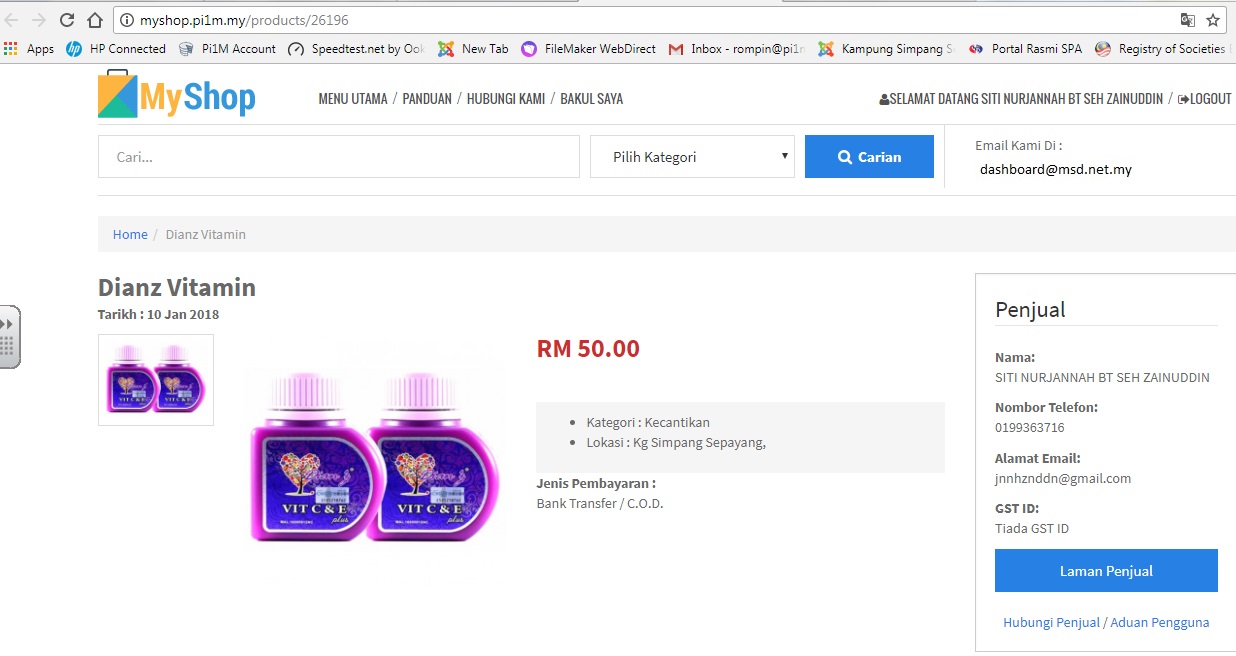Click into the Cari search field
Image resolution: width=1236 pixels, height=656 pixels.
(339, 157)
